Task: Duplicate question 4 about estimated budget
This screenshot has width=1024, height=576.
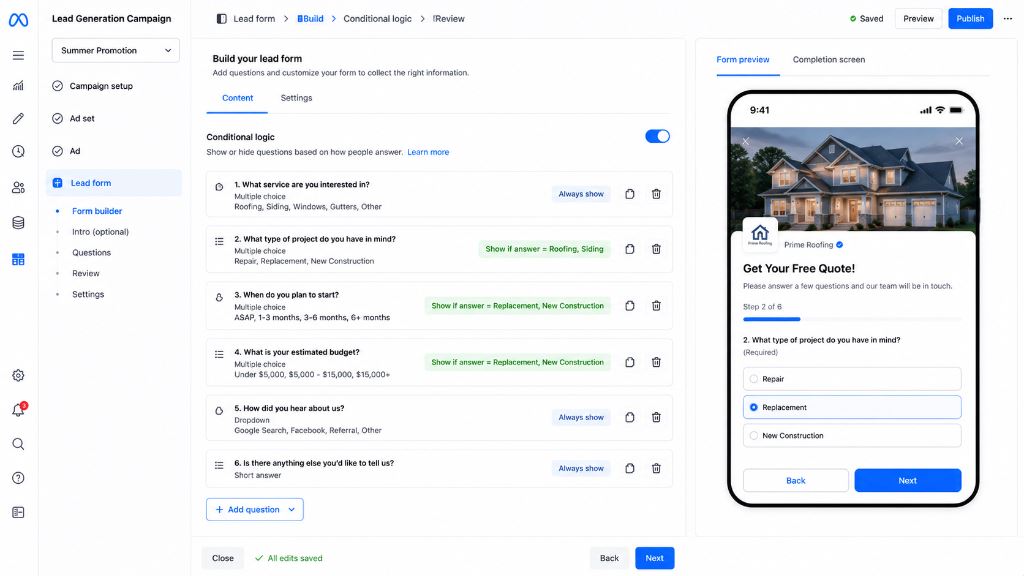Action: (630, 362)
